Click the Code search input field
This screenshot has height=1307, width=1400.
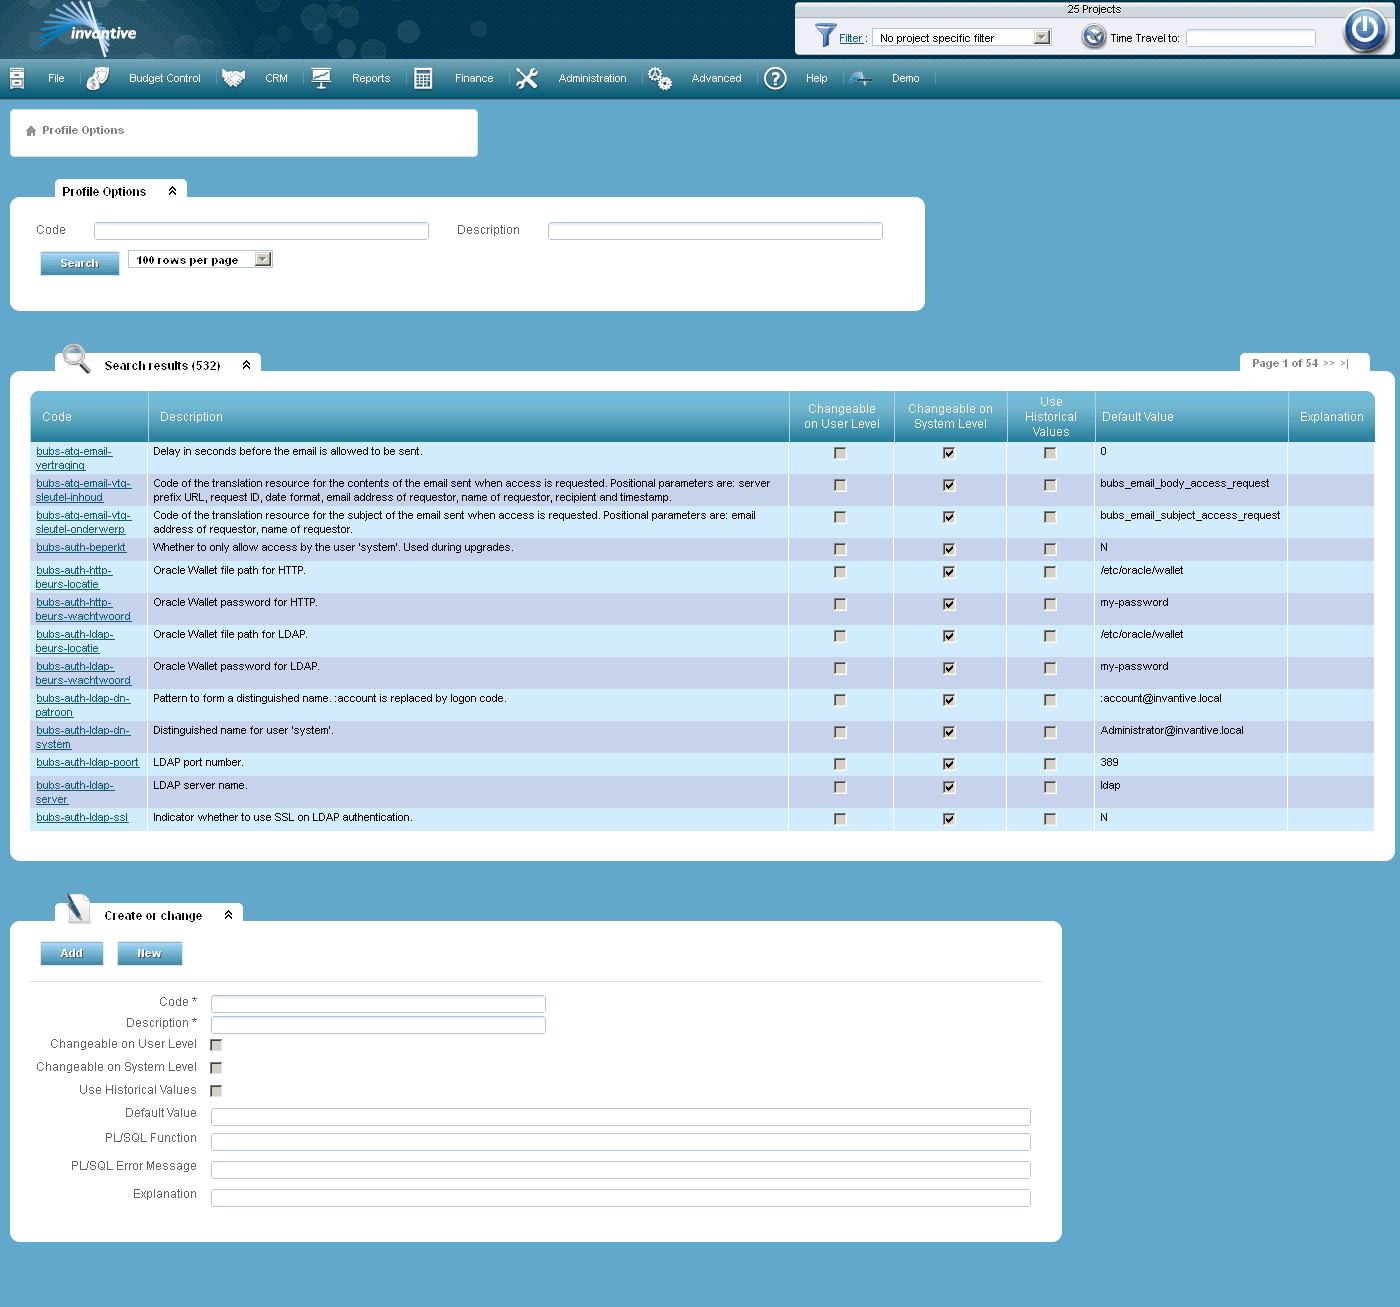coord(261,231)
